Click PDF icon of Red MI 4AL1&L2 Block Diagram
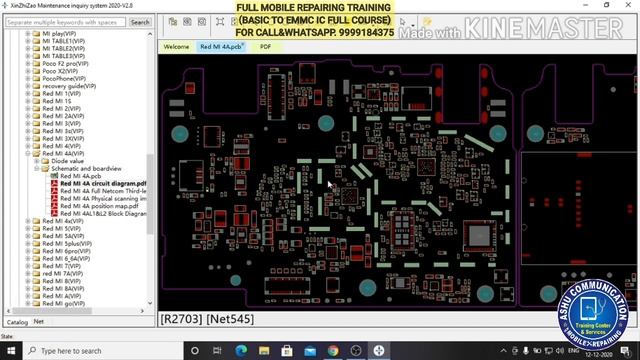Viewport: 640px width, 360px height. (54, 213)
